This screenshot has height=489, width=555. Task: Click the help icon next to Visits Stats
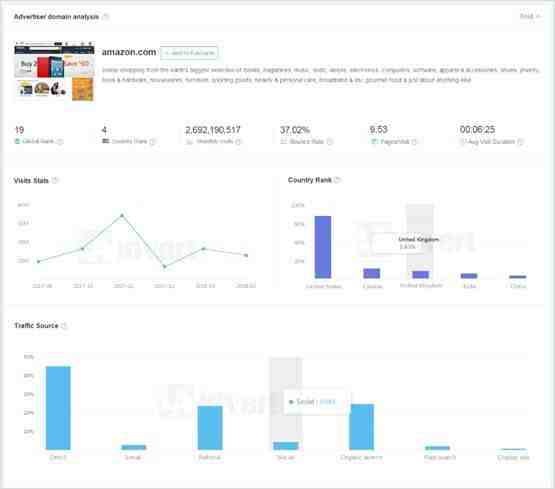(55, 180)
